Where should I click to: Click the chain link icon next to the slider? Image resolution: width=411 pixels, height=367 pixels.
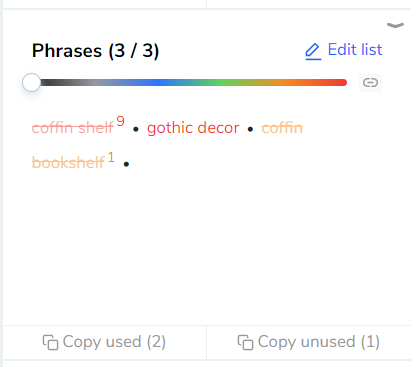(370, 82)
